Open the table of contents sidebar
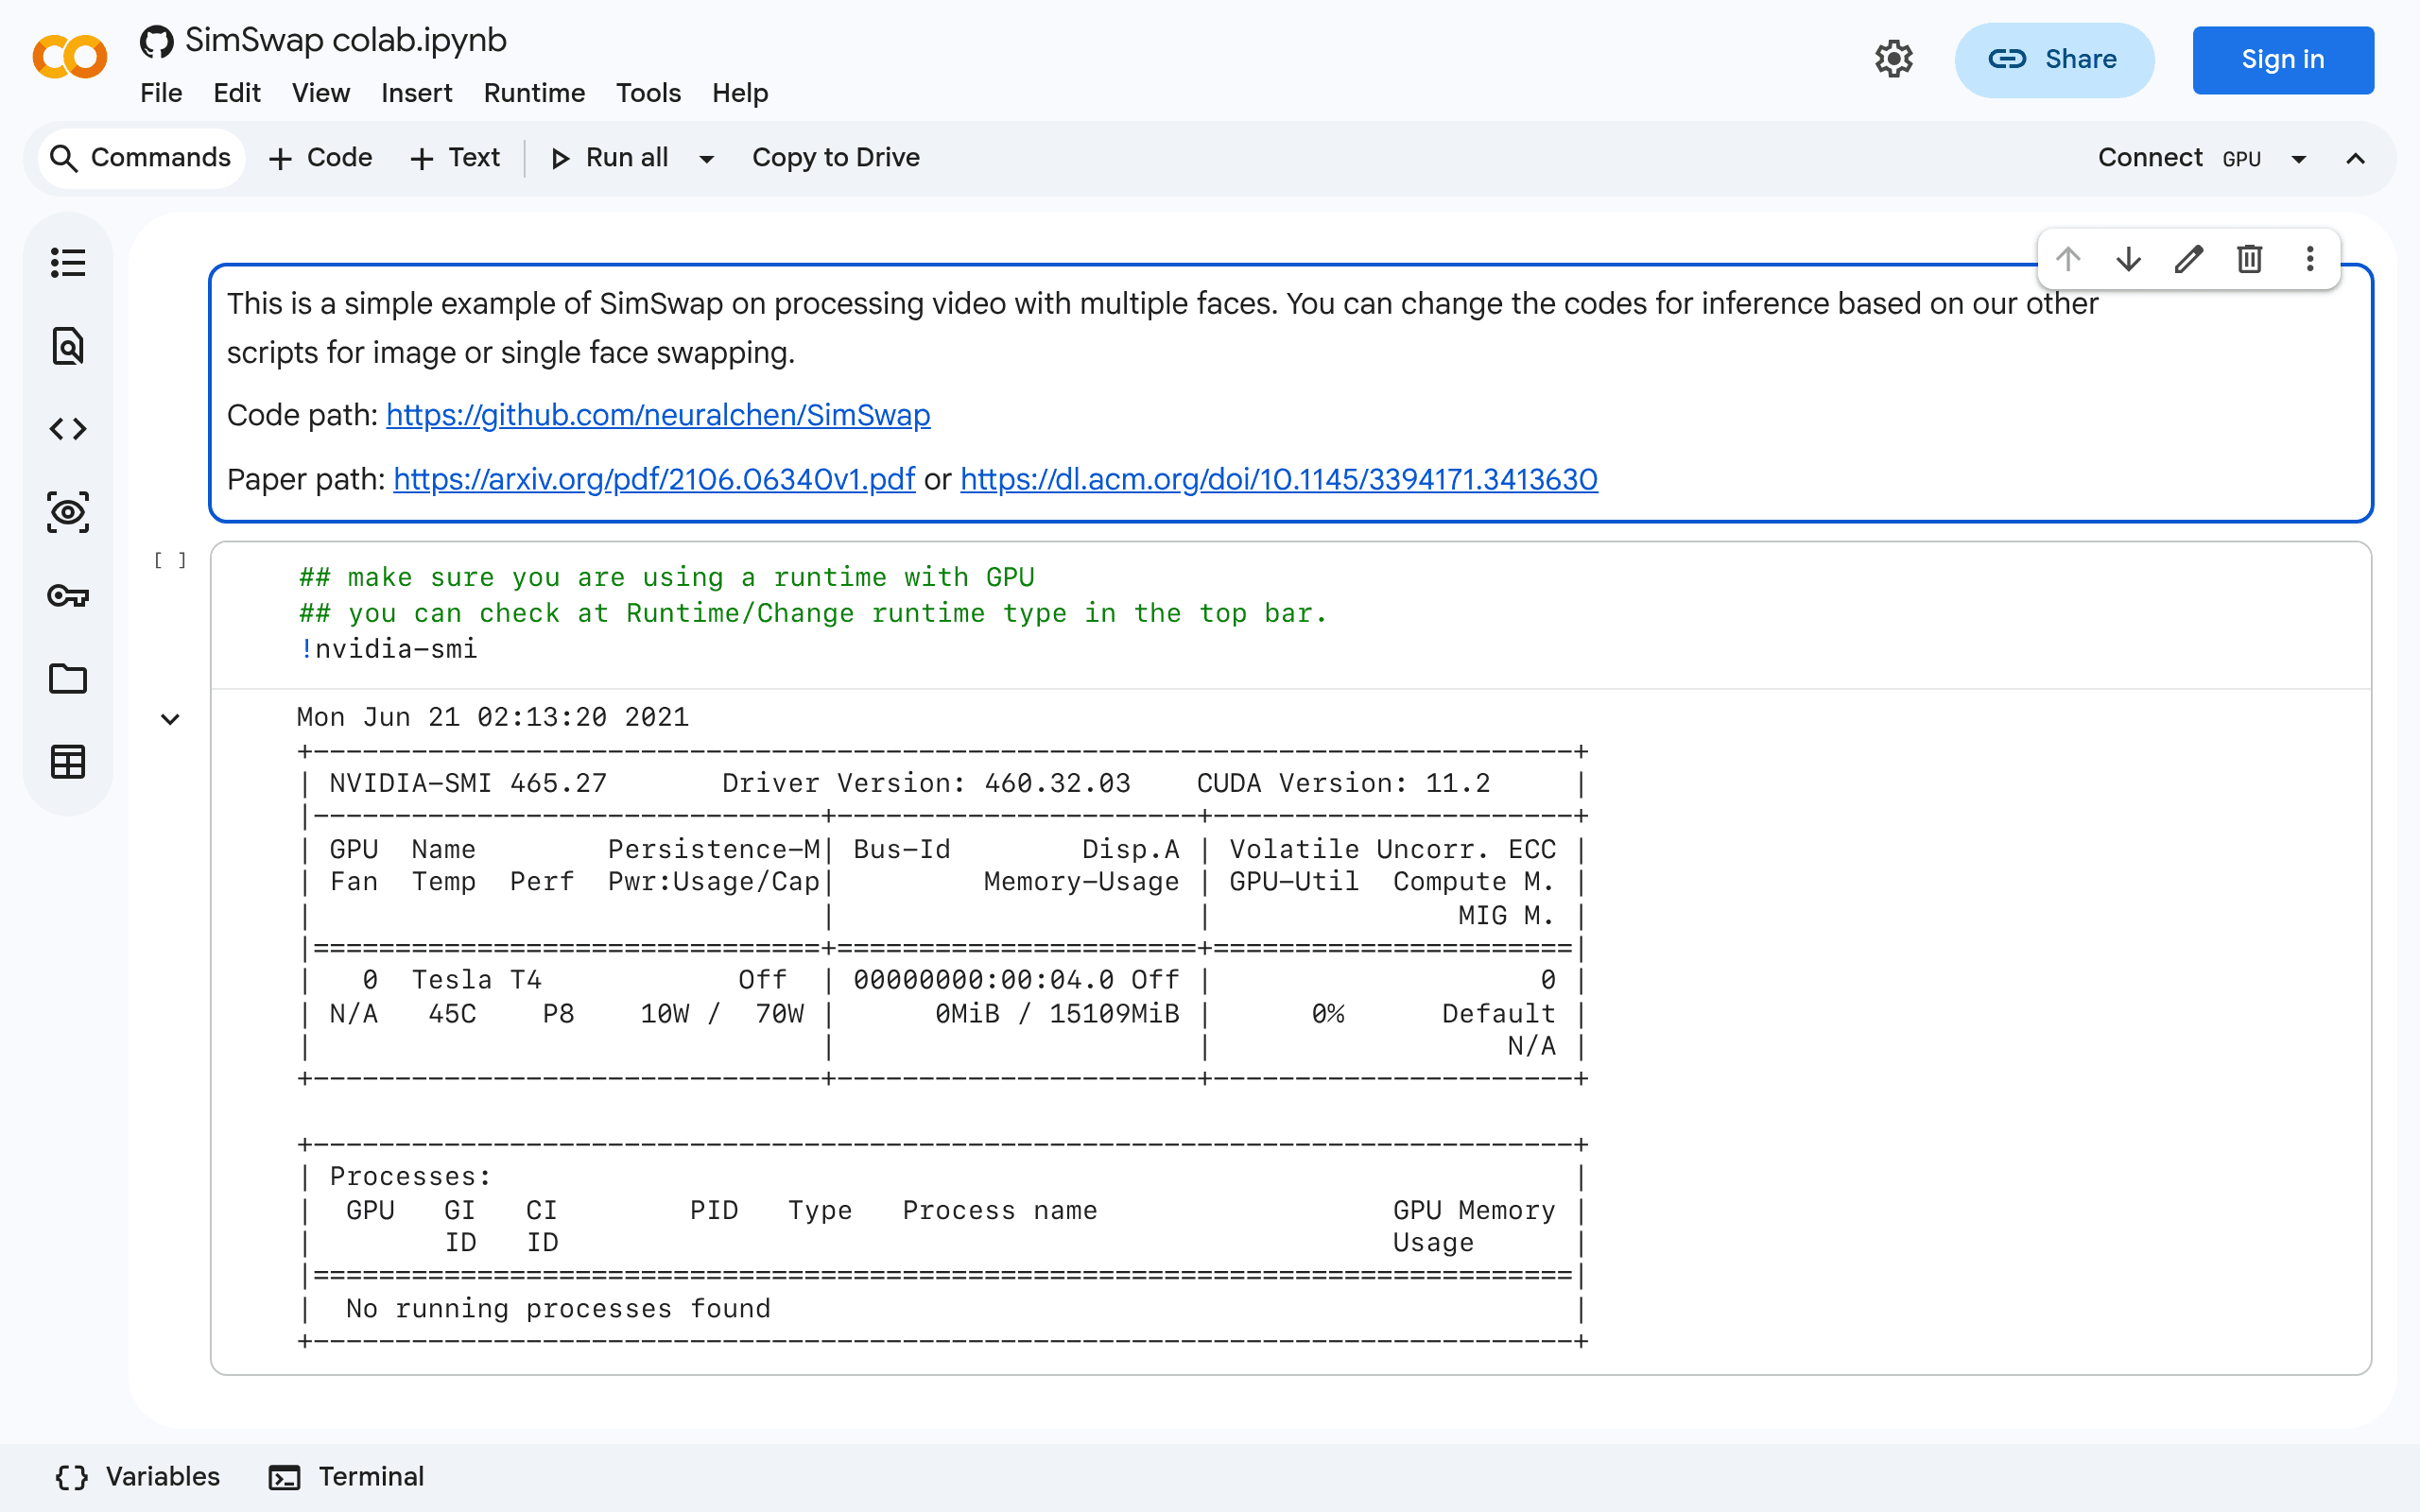Screen dimensions: 2420x1512 pyautogui.click(x=68, y=263)
